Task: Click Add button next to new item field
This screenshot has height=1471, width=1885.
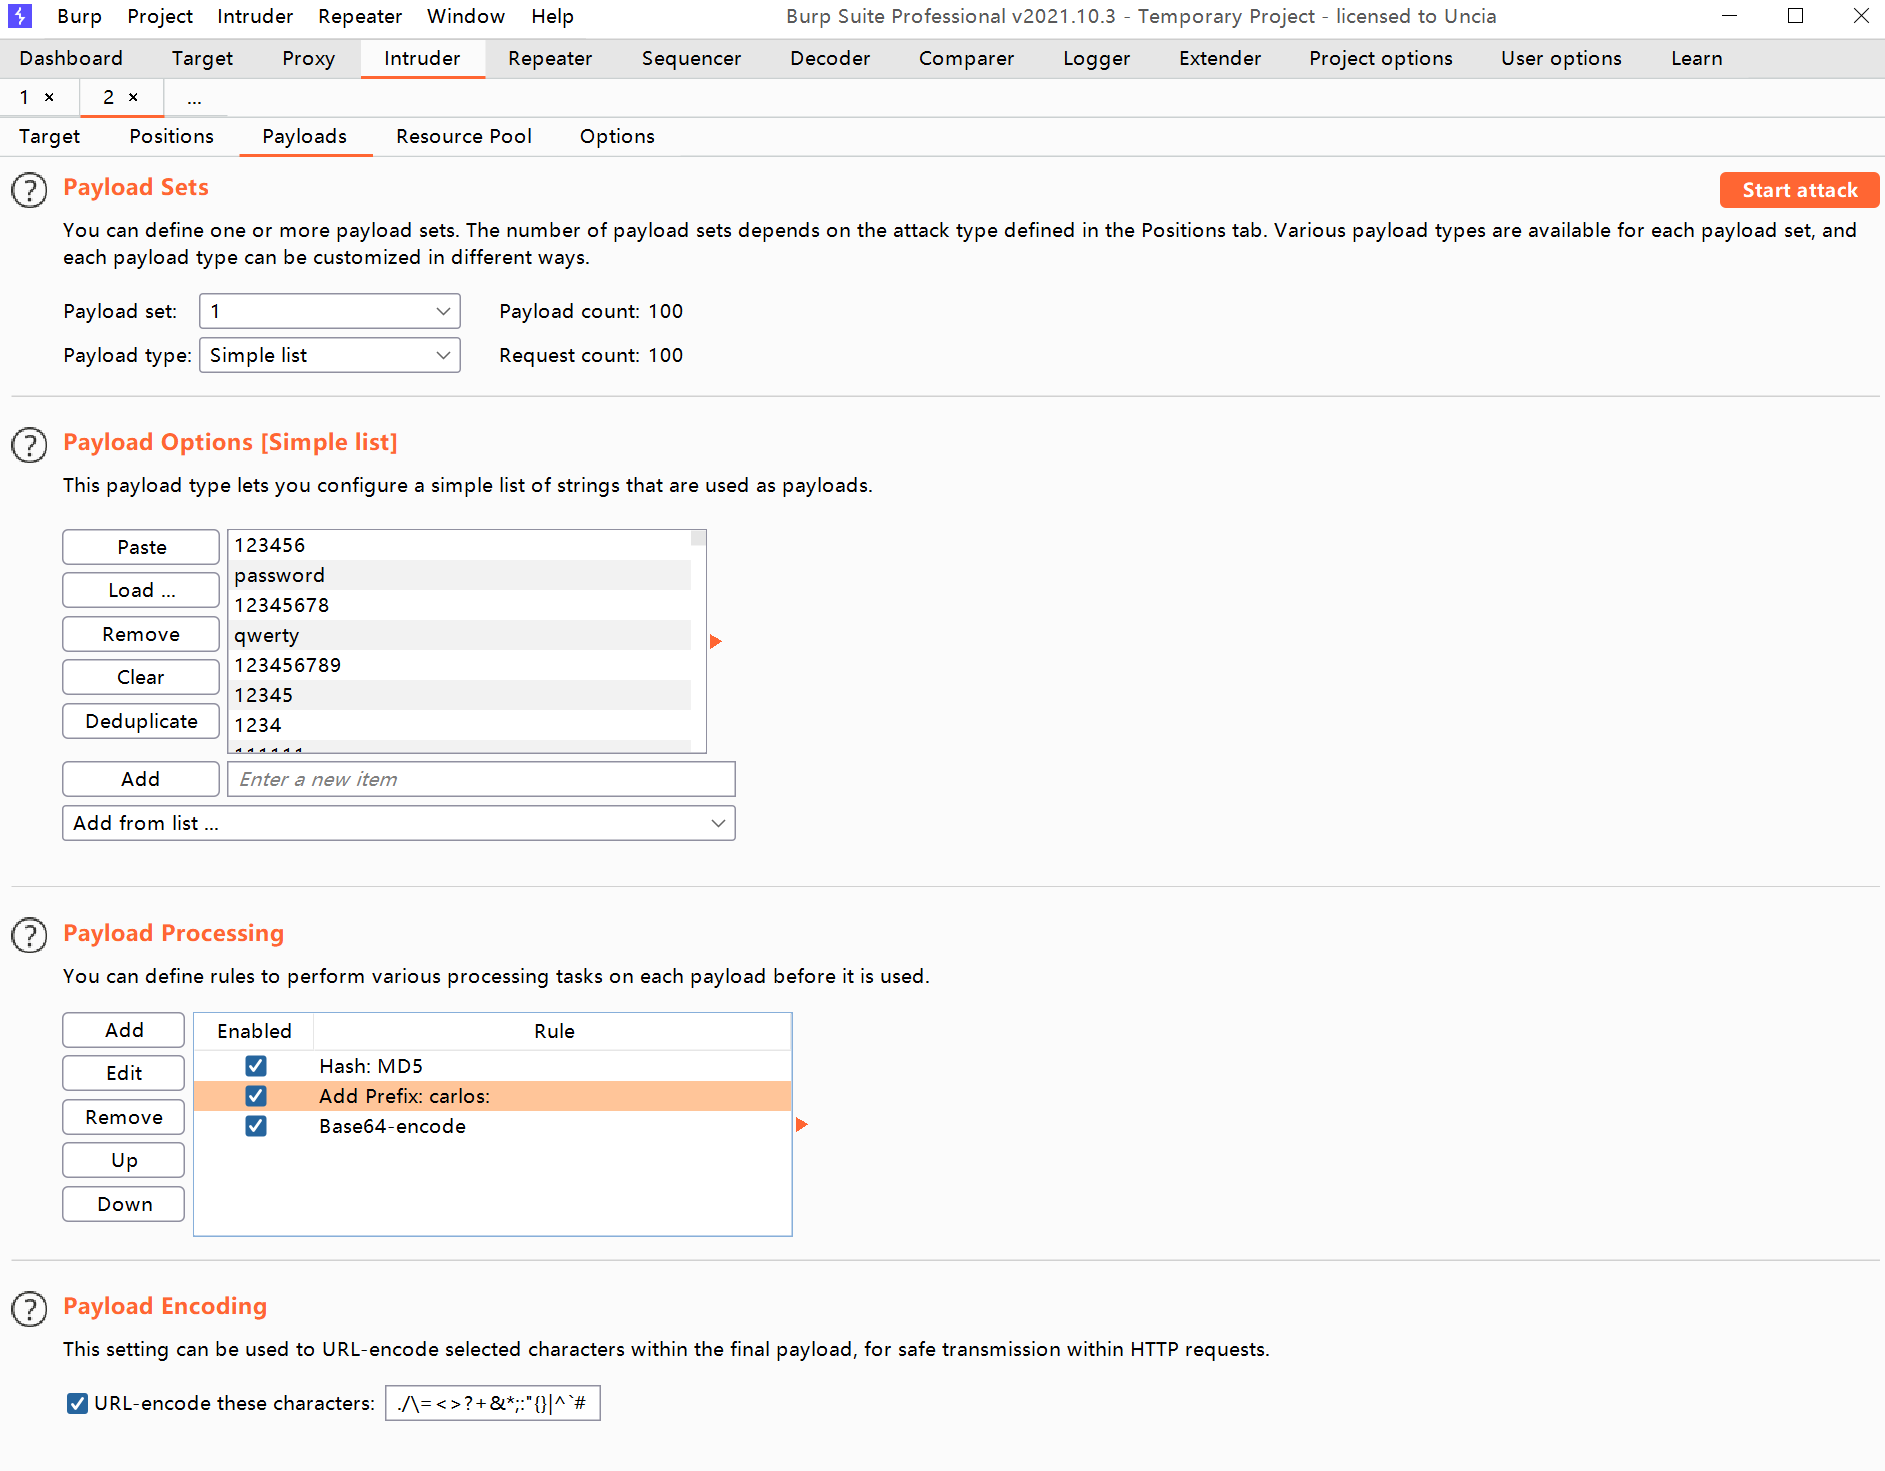Action: [x=141, y=779]
